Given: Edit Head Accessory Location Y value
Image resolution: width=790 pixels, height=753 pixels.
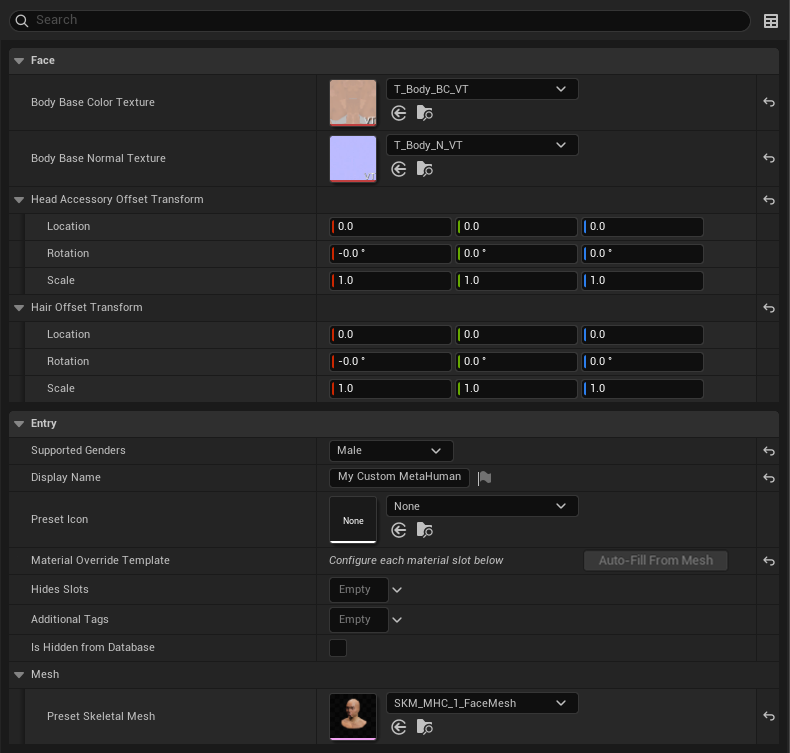Looking at the screenshot, I should 516,227.
